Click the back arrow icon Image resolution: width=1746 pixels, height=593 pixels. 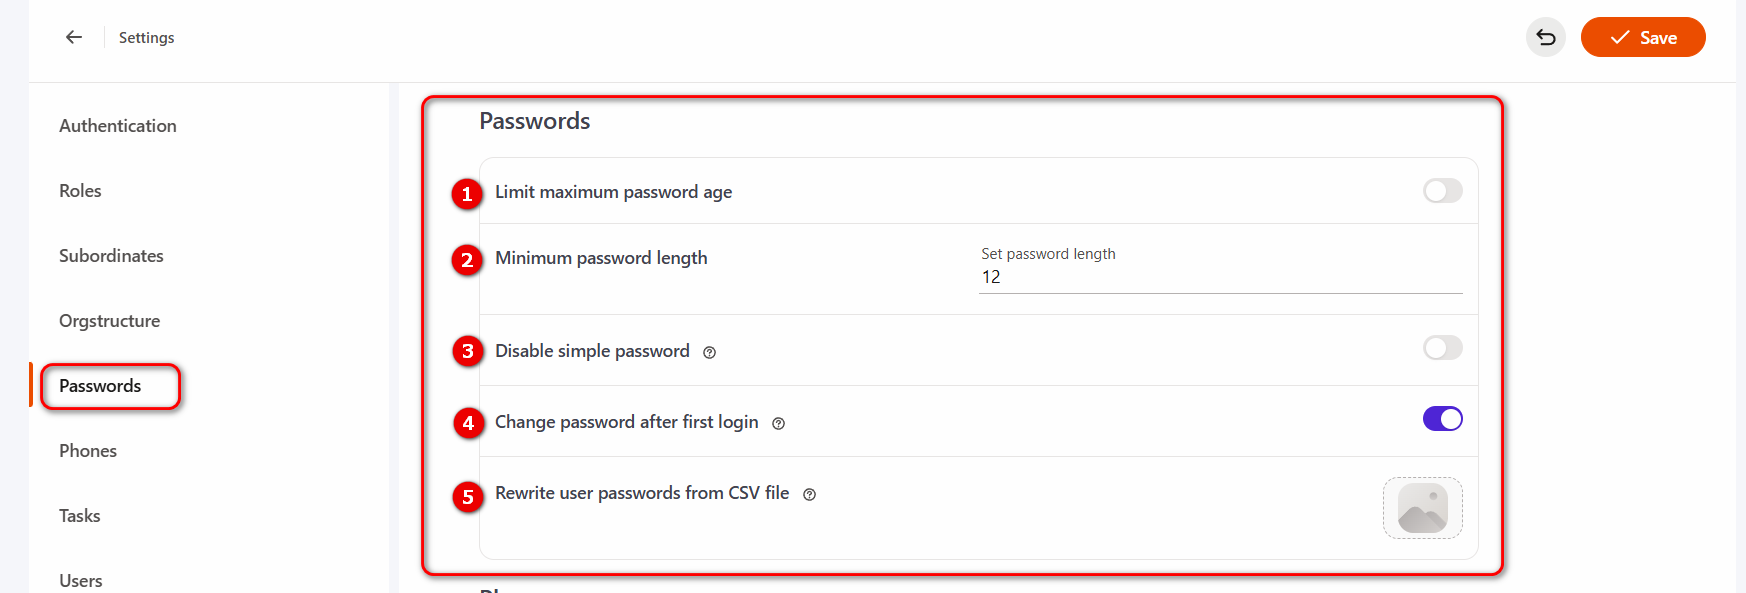[x=74, y=37]
